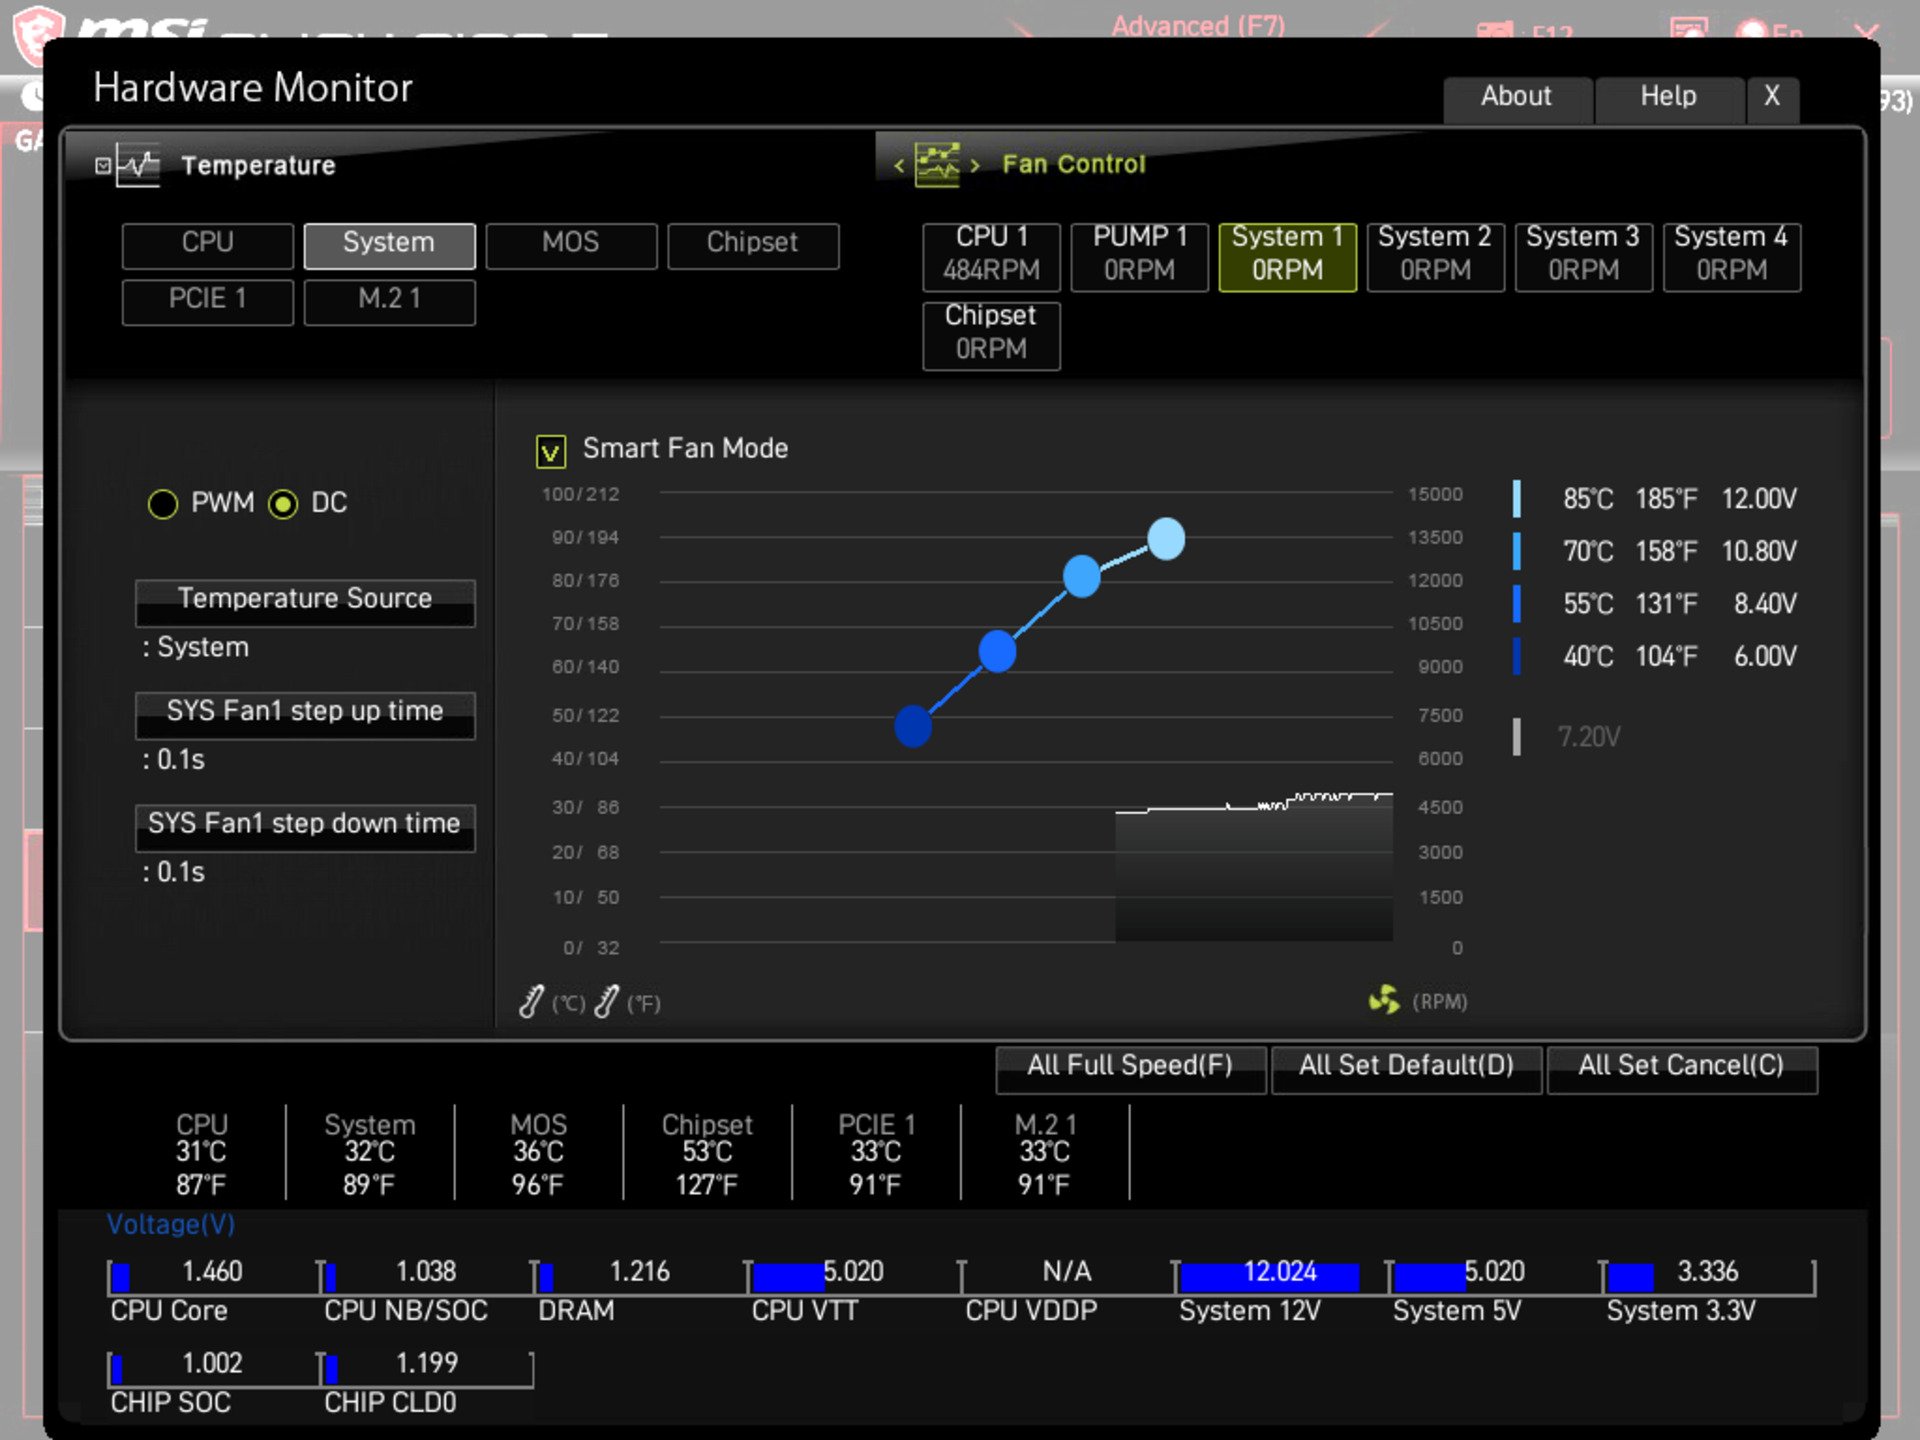
Task: Click the Fahrenheit thermometer icon below graph
Action: [606, 1001]
